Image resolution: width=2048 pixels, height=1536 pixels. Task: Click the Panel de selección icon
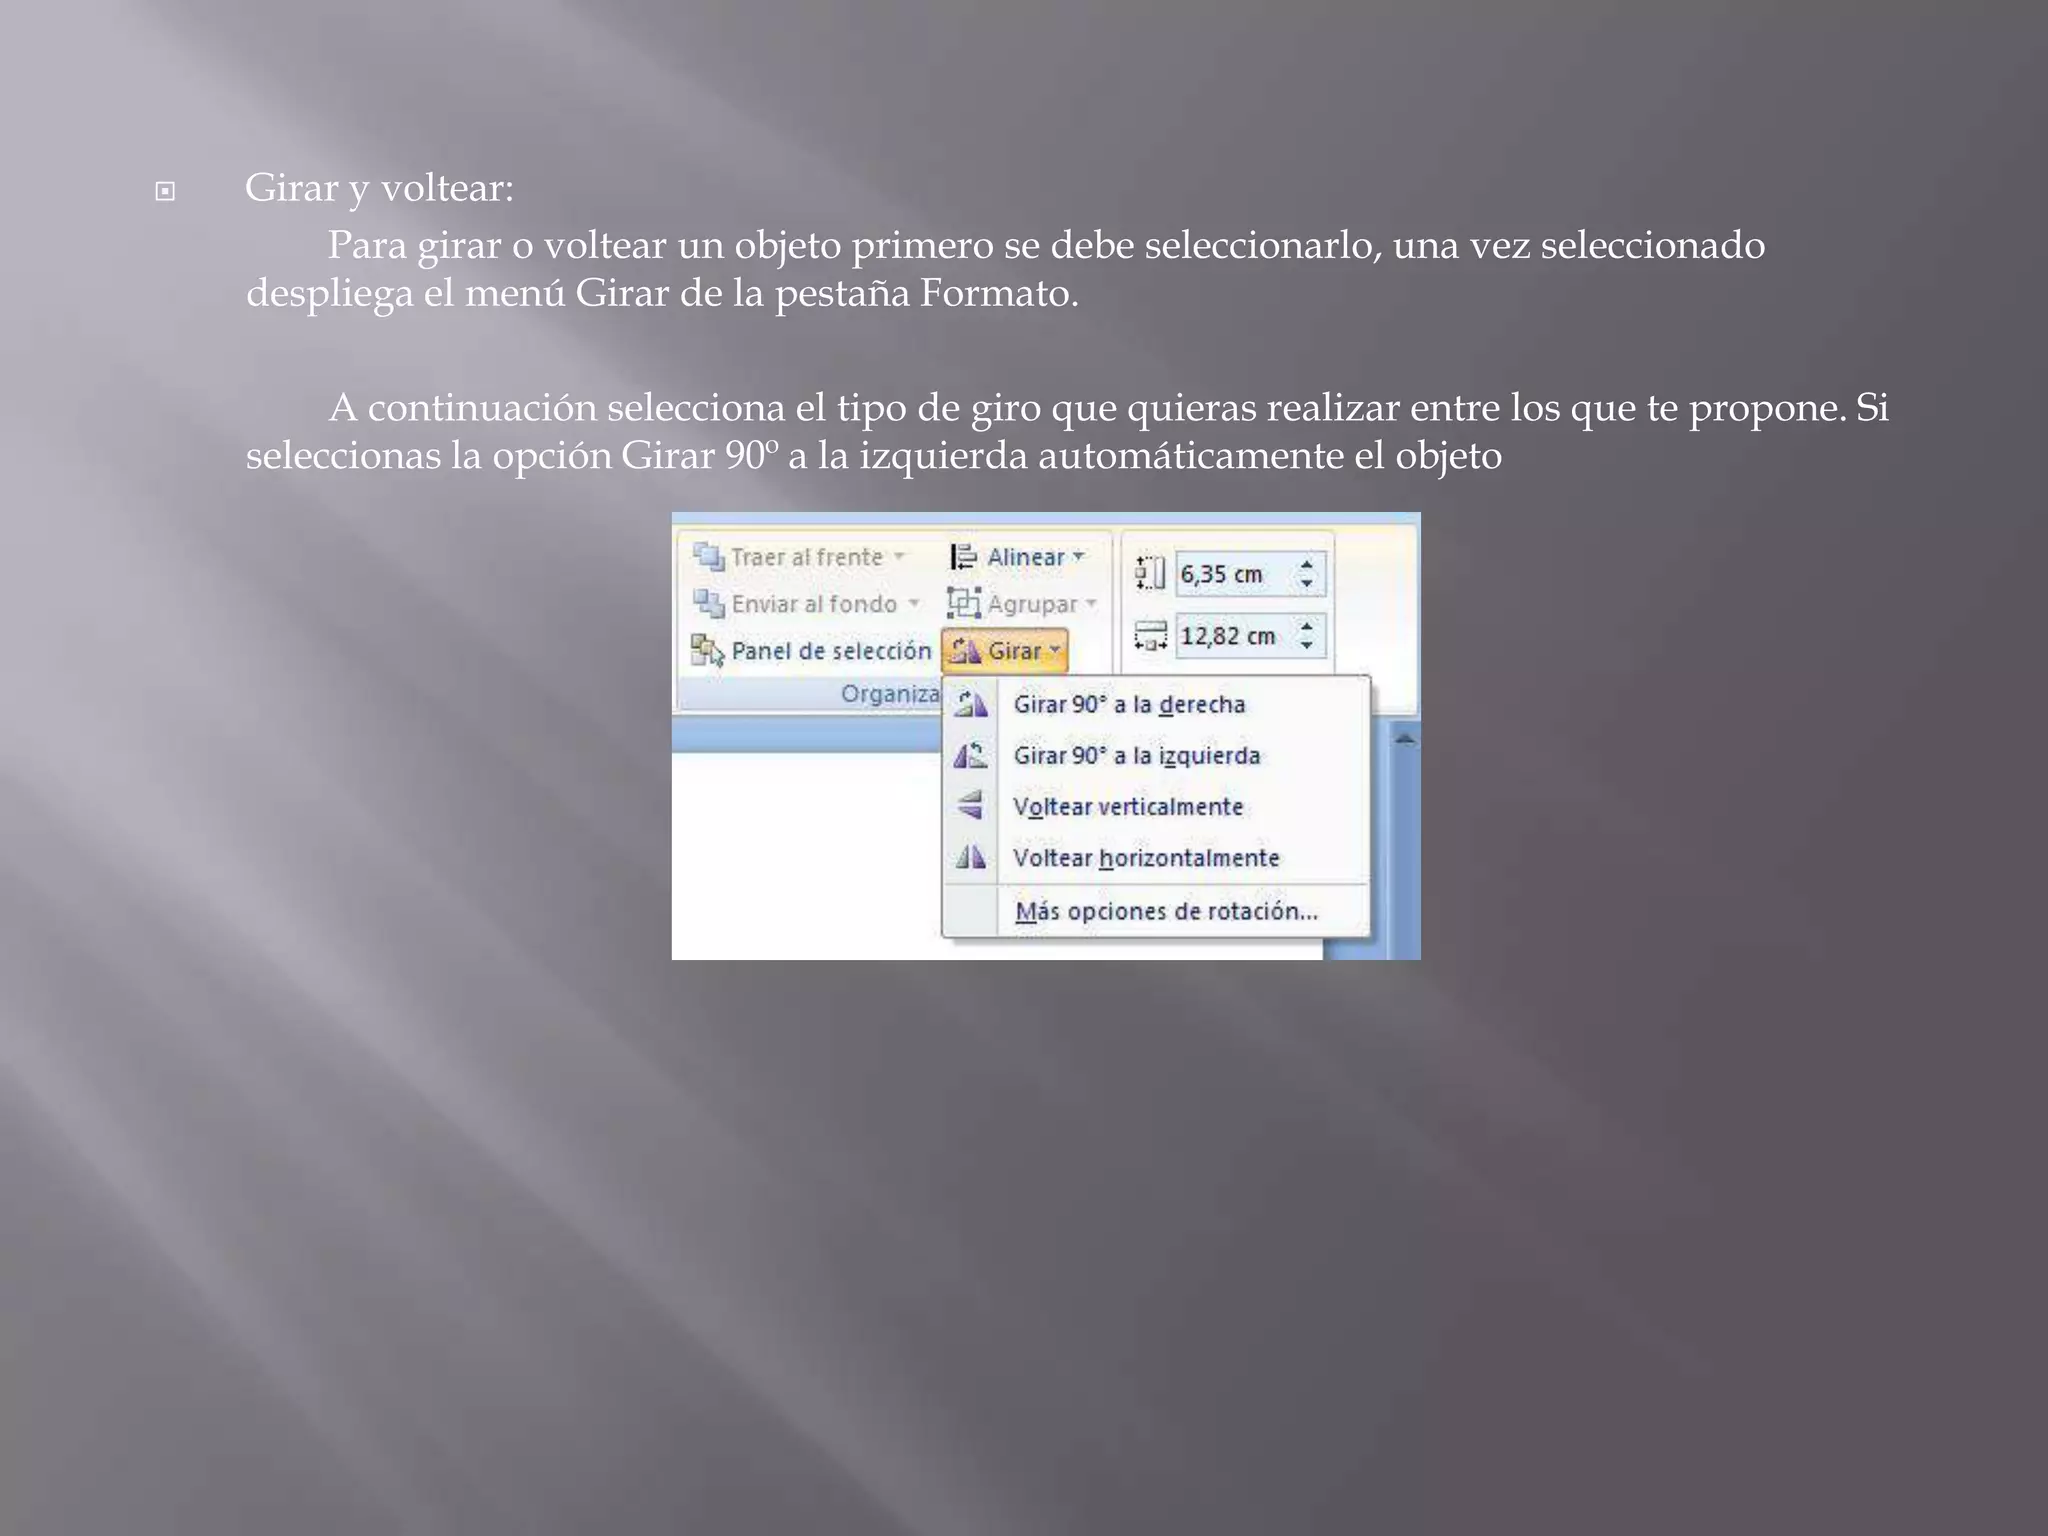point(707,651)
